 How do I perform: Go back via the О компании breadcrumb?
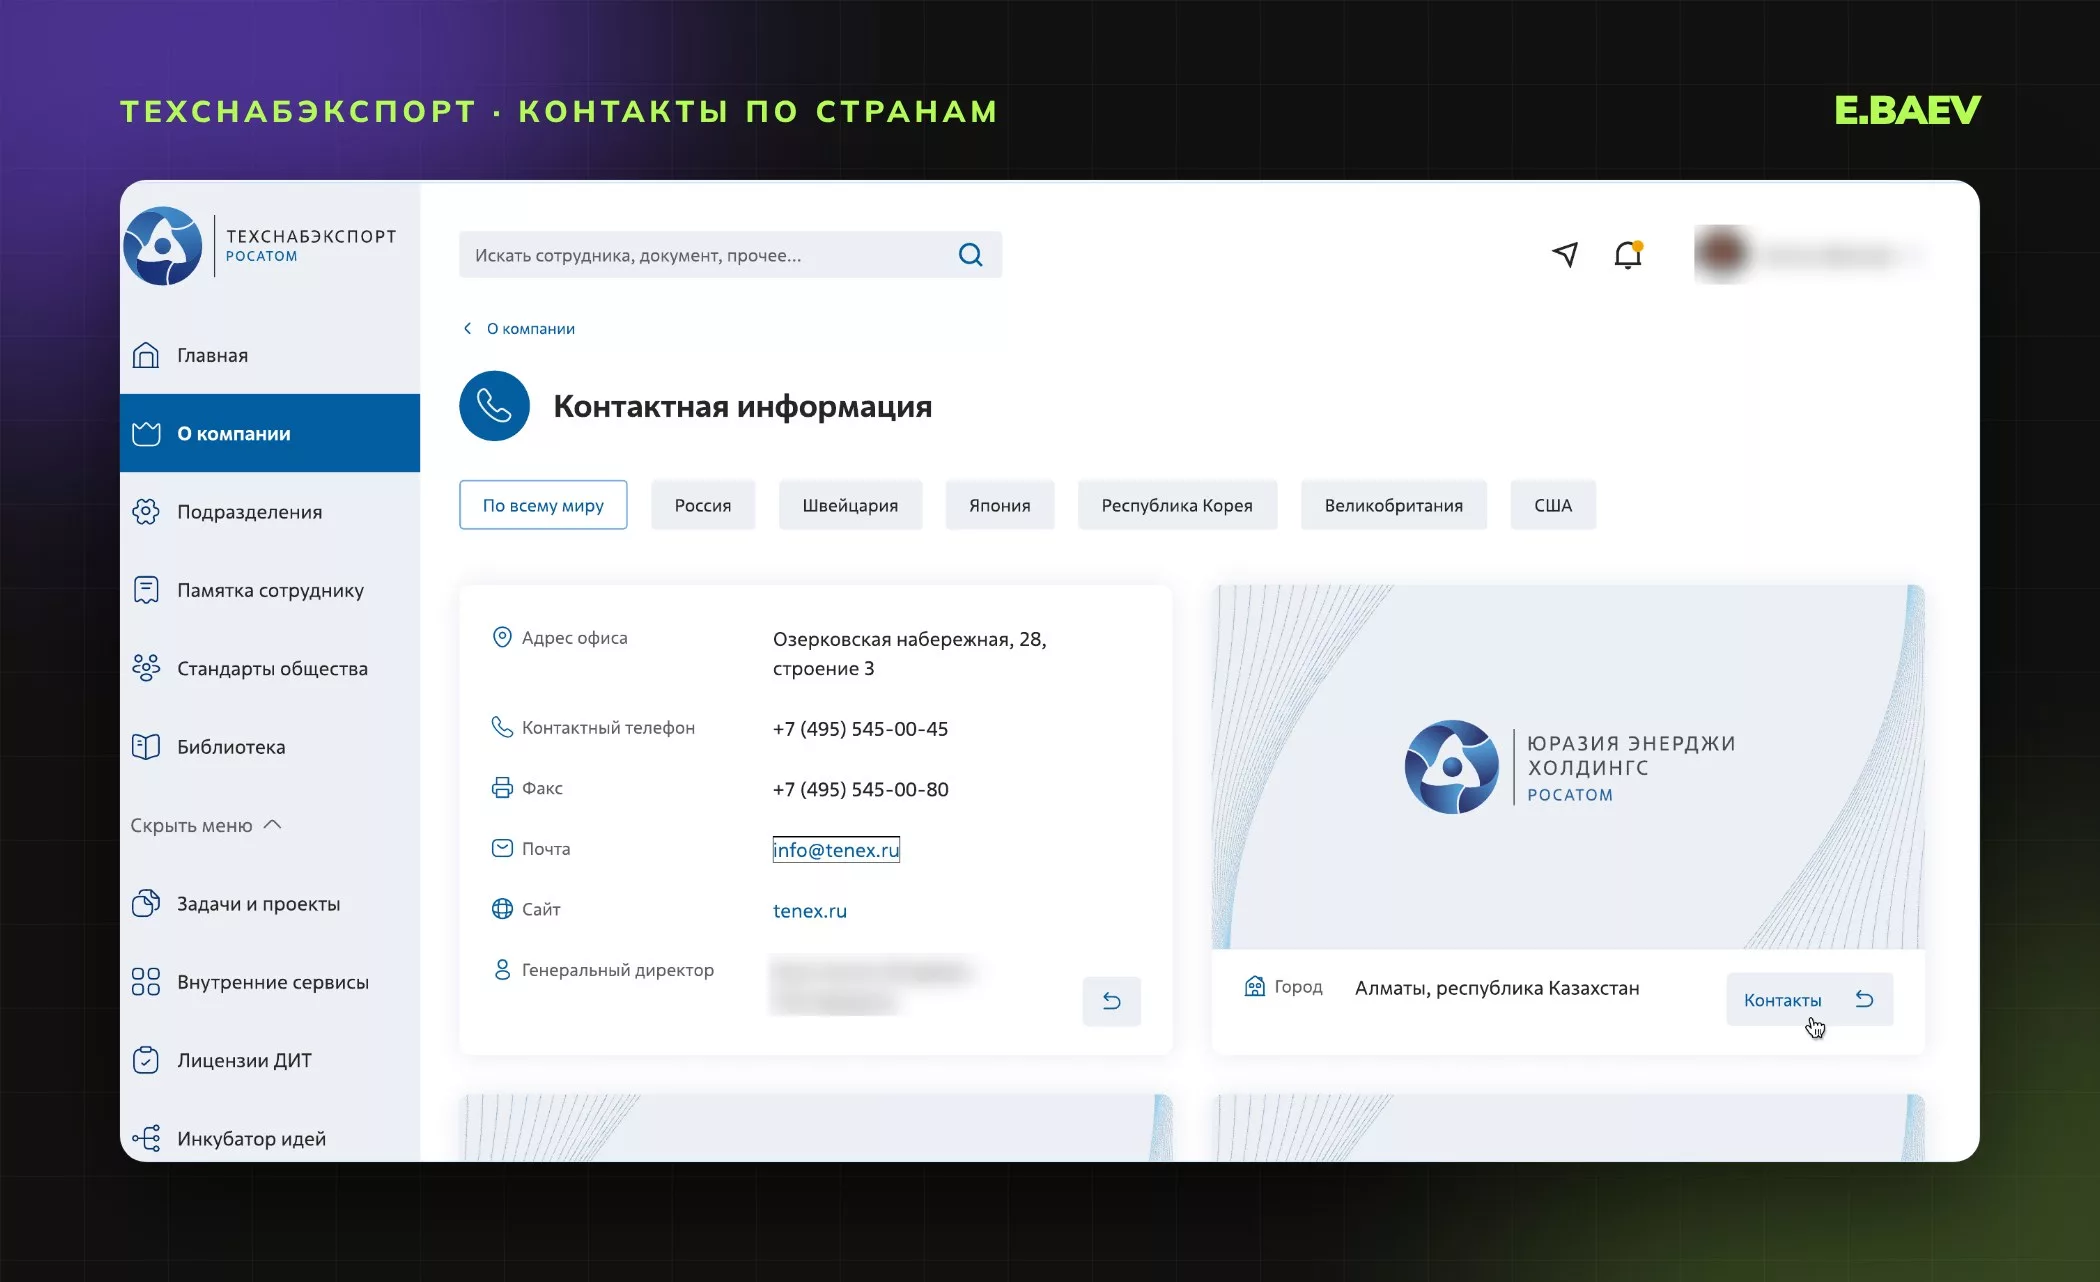tap(519, 328)
